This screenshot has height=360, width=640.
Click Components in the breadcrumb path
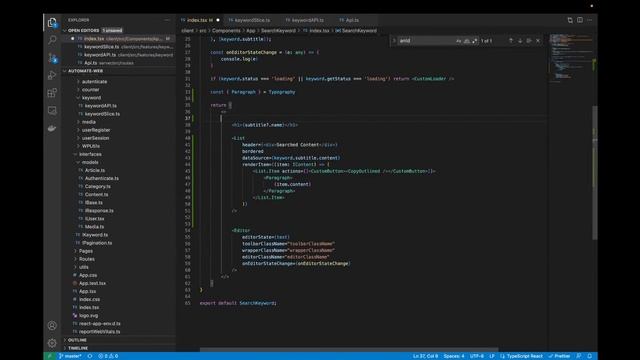tap(226, 31)
